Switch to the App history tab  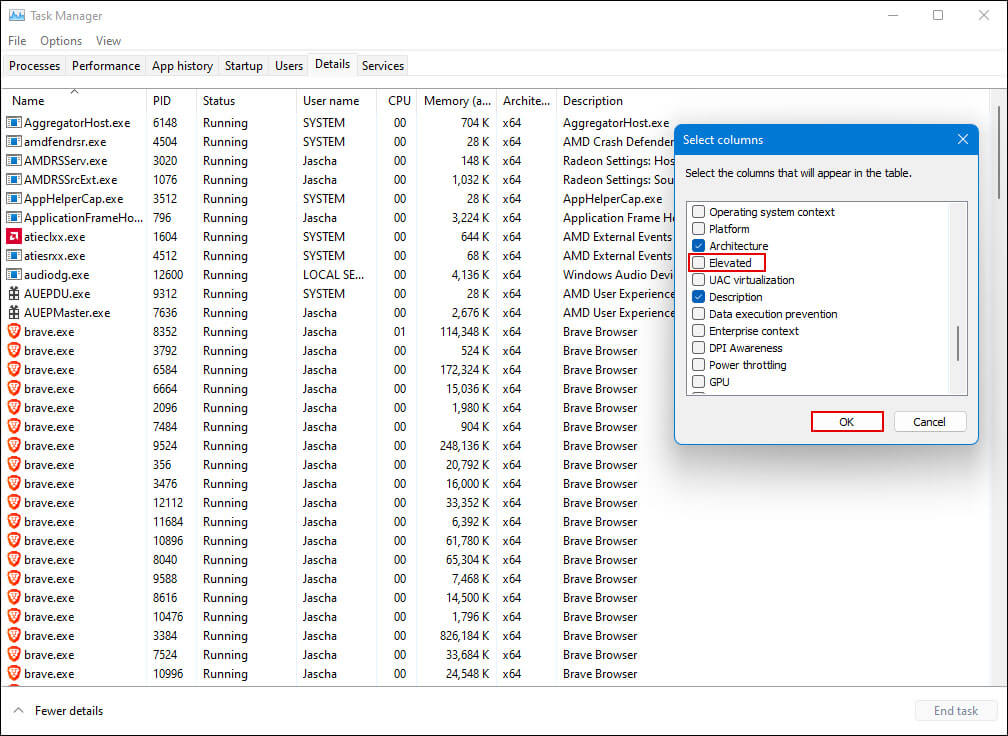[x=182, y=66]
